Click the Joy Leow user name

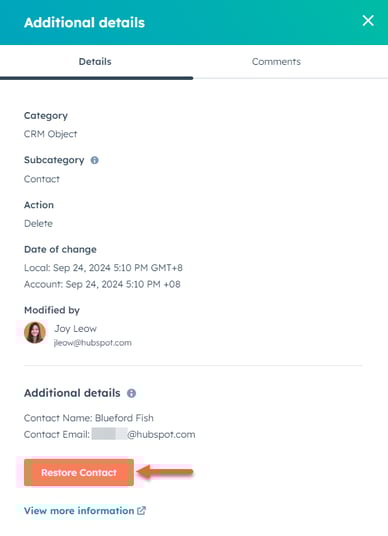tap(76, 329)
